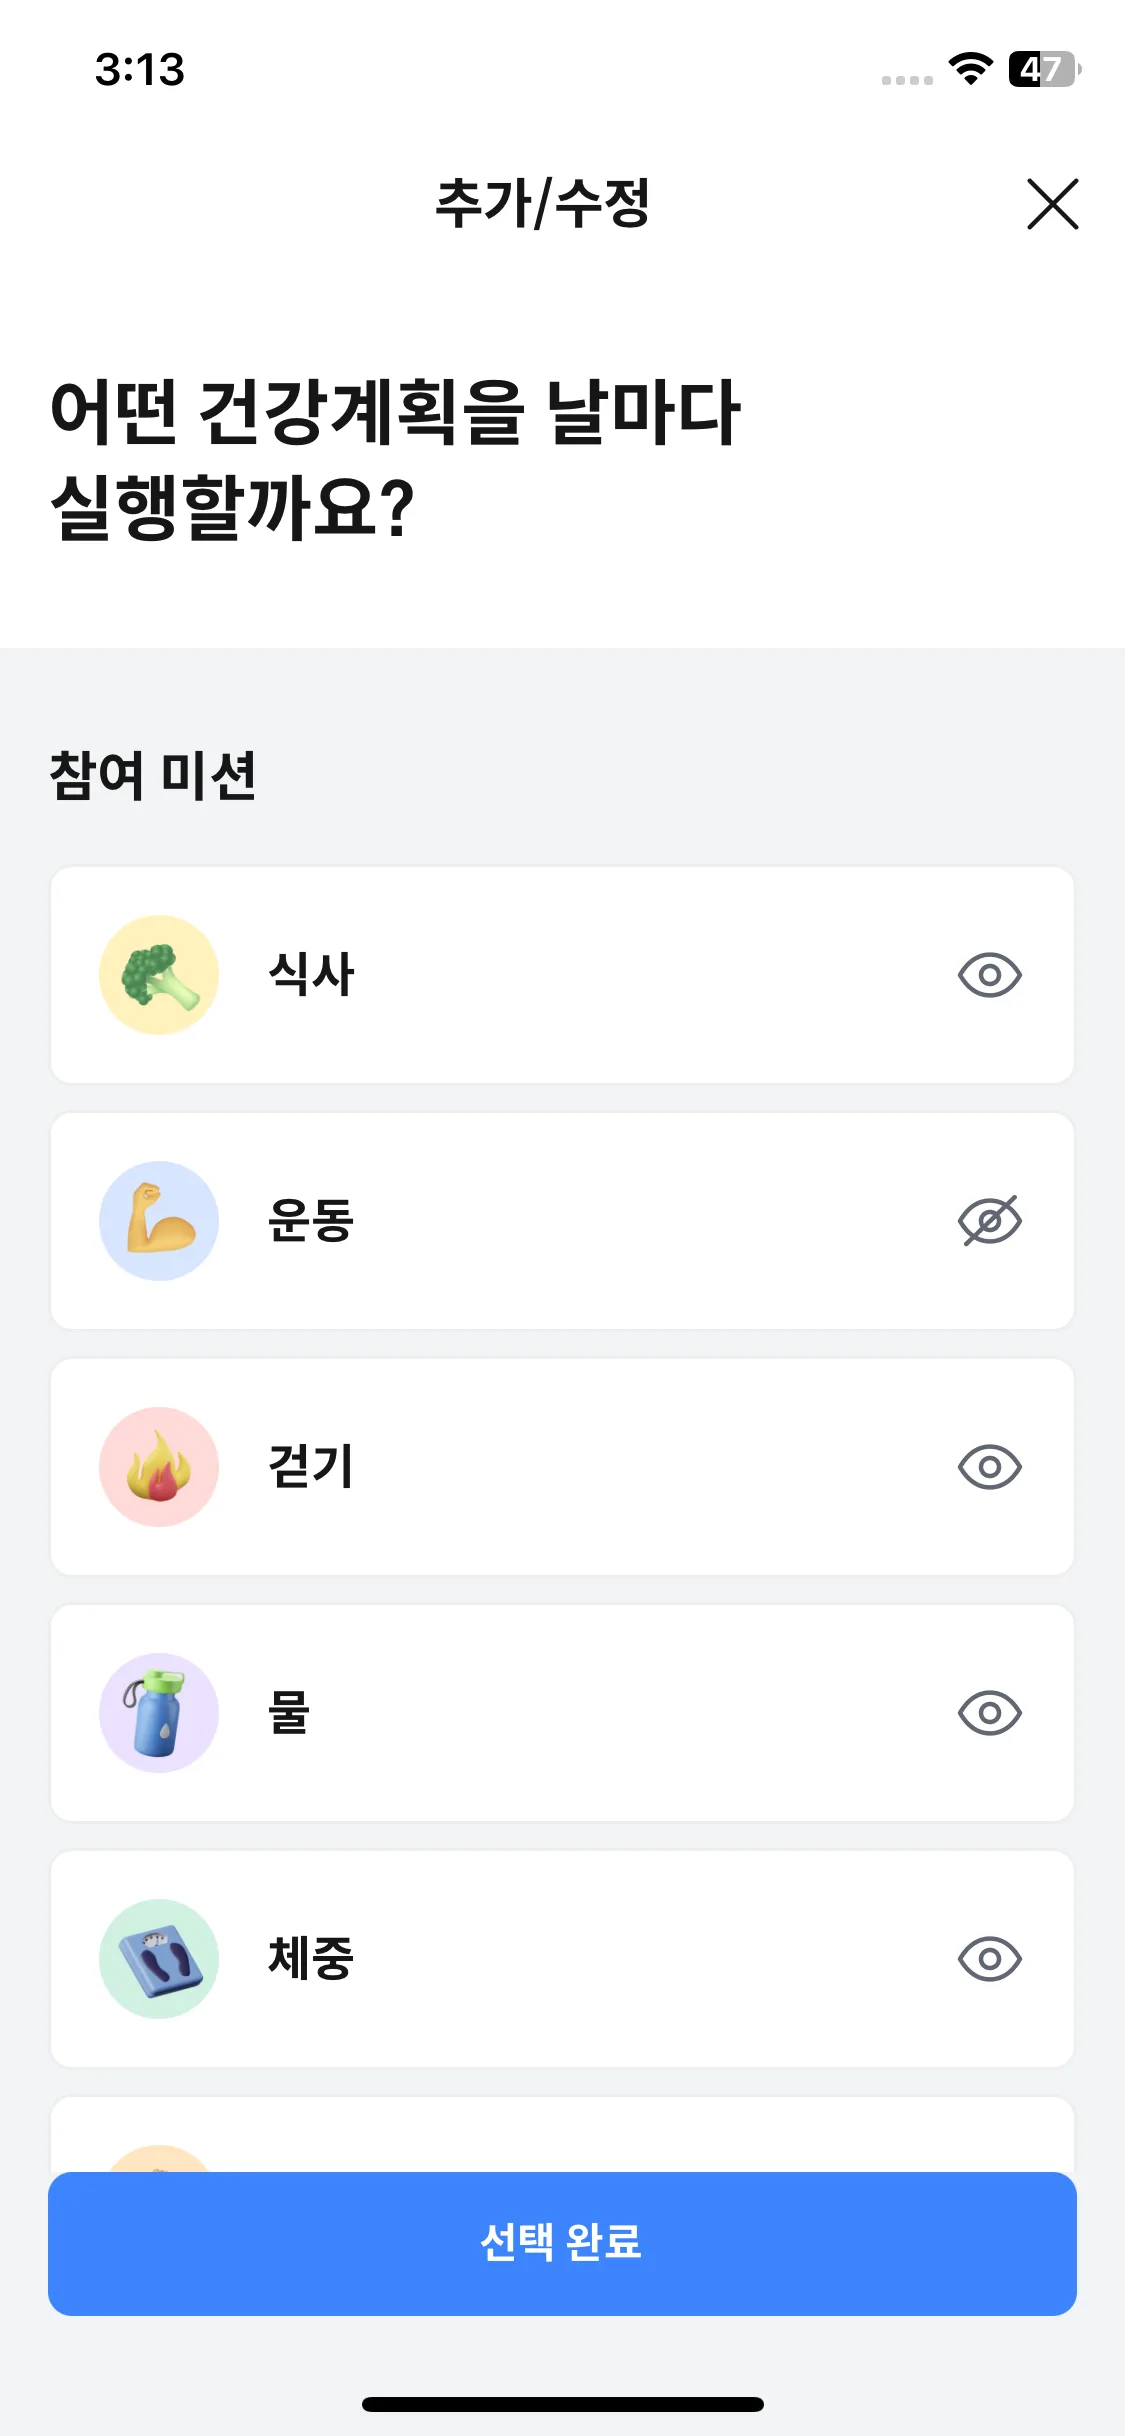Toggle visibility of the 걷기 mission
This screenshot has height=2436, width=1125.
[x=989, y=1467]
